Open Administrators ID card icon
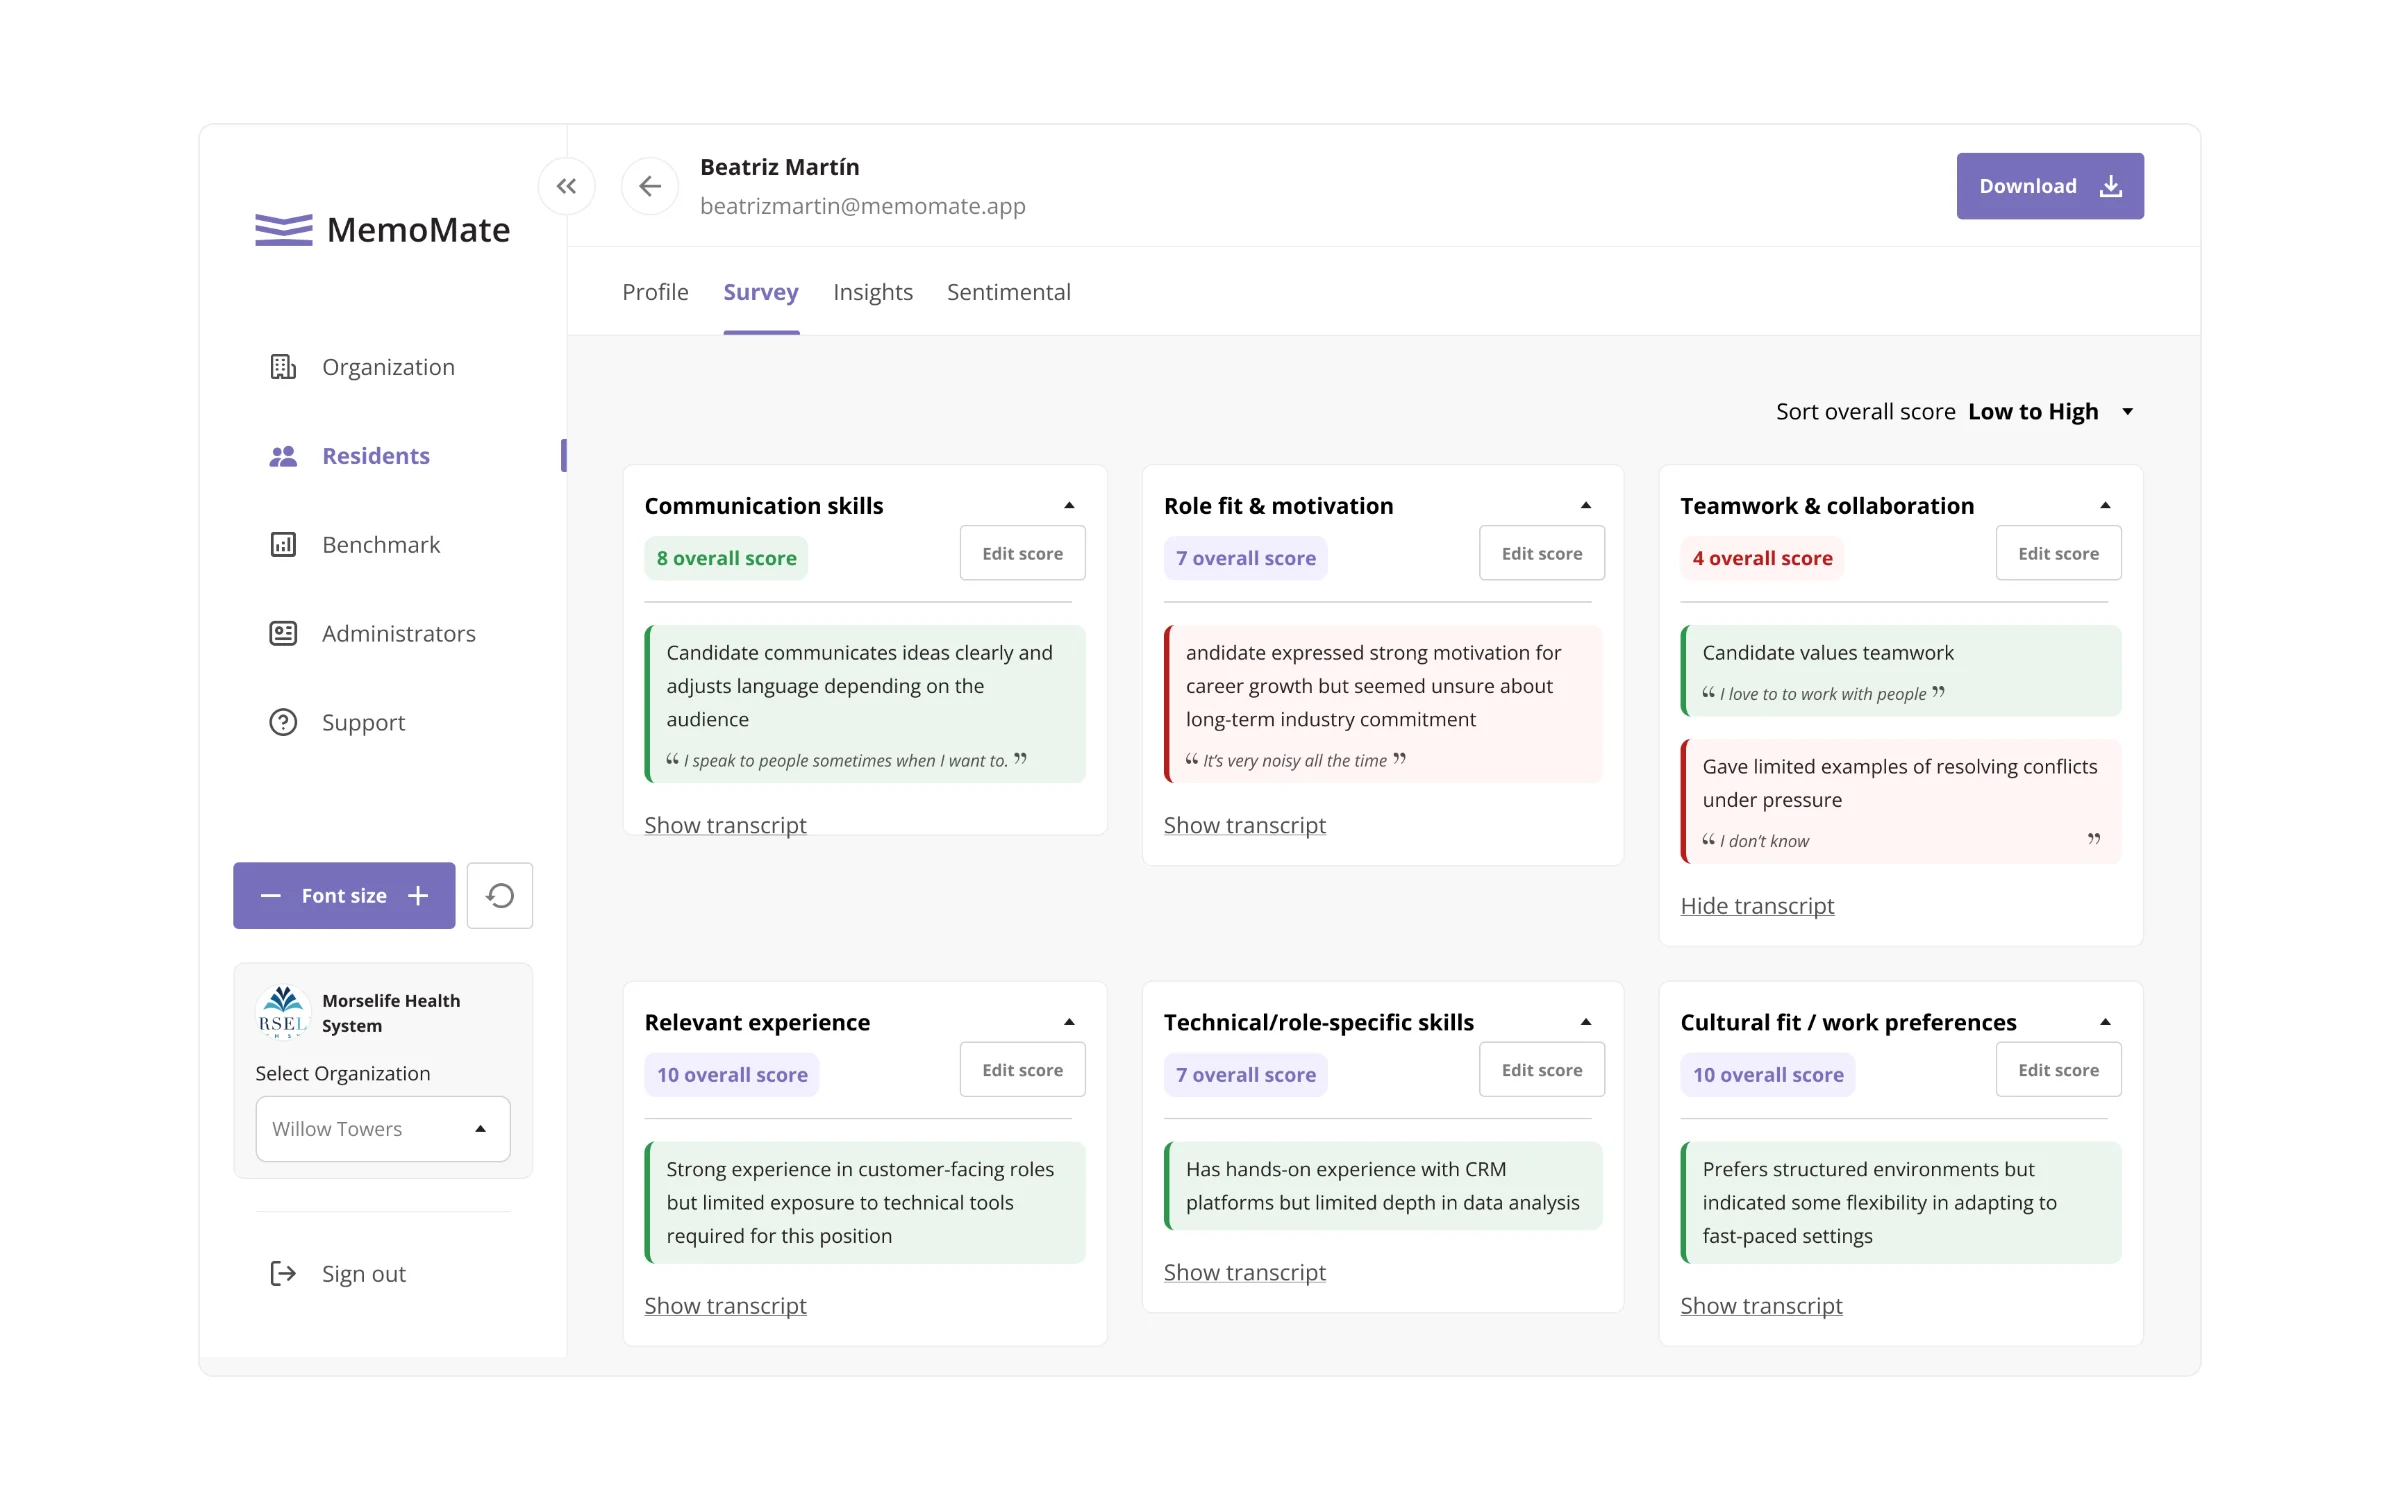Image resolution: width=2400 pixels, height=1500 pixels. pos(283,634)
